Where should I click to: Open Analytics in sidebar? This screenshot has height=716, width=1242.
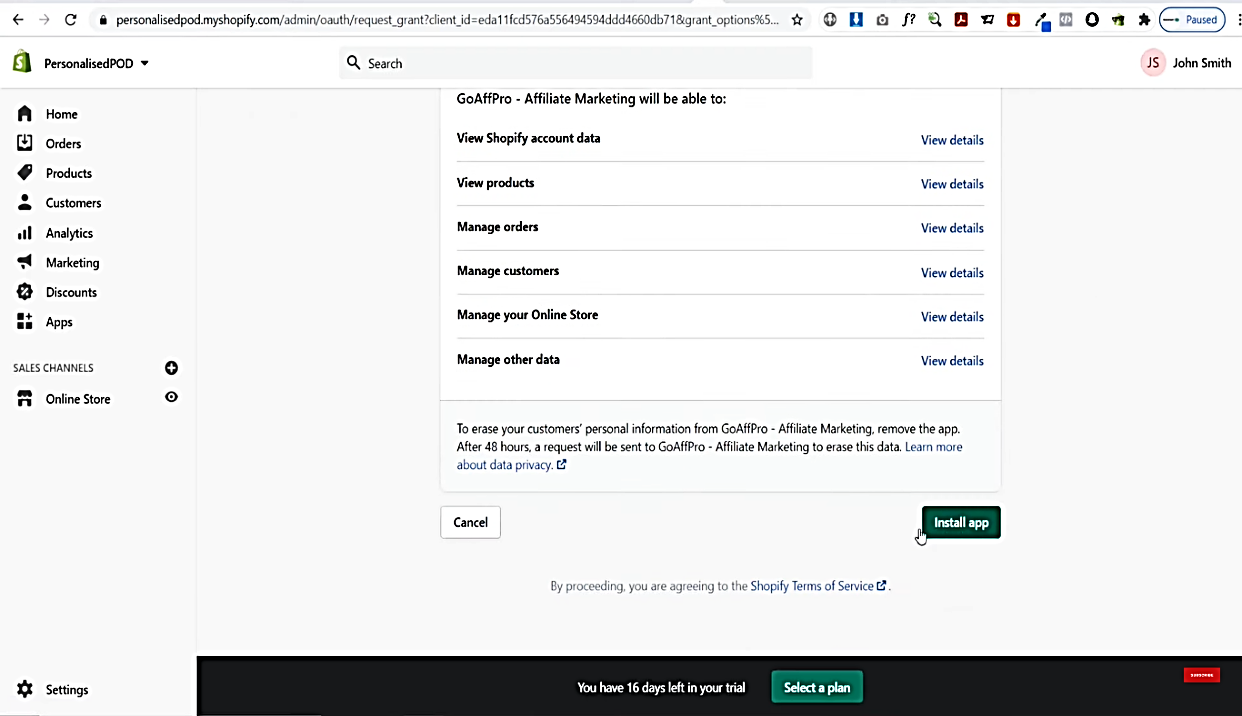coord(69,233)
